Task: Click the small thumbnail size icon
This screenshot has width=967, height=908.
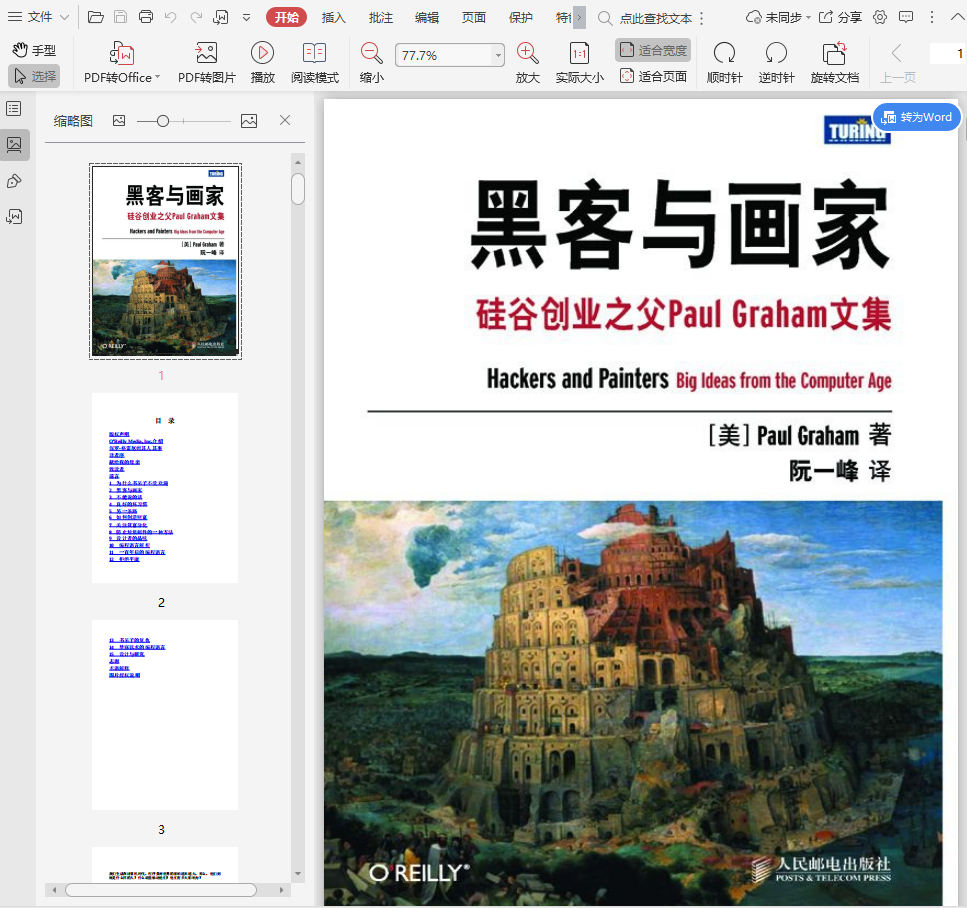Action: [119, 121]
